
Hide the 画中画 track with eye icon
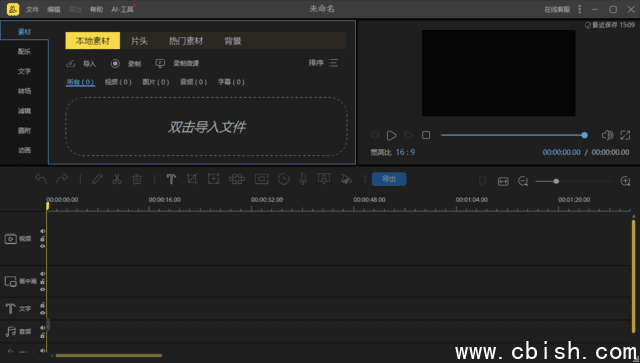[42, 290]
